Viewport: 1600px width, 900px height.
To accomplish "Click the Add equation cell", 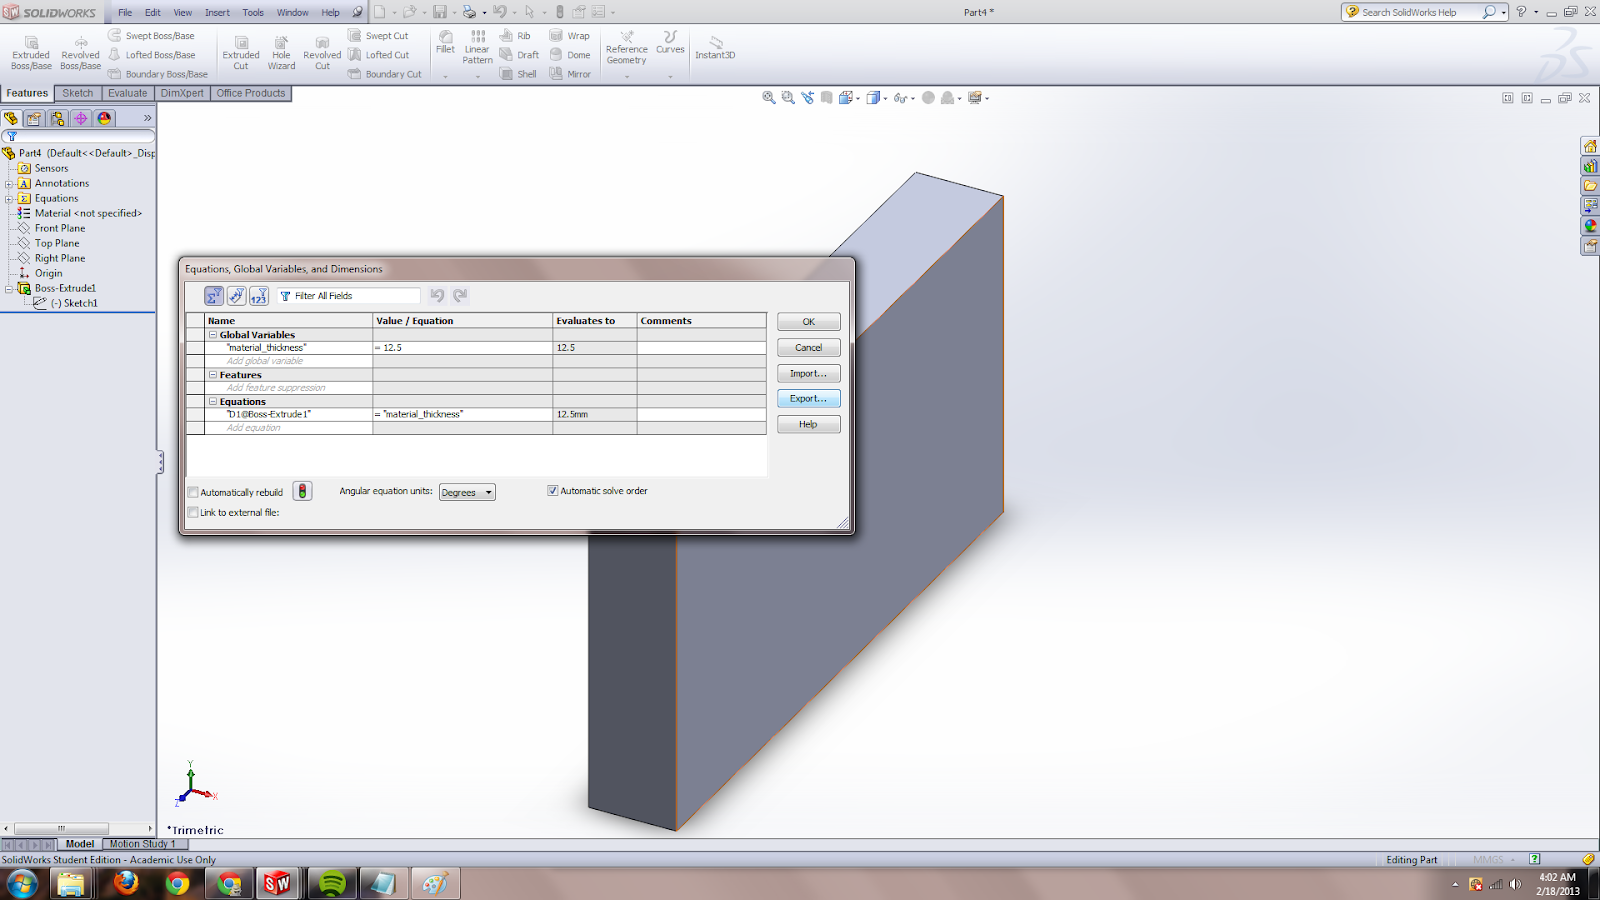I will pos(289,428).
